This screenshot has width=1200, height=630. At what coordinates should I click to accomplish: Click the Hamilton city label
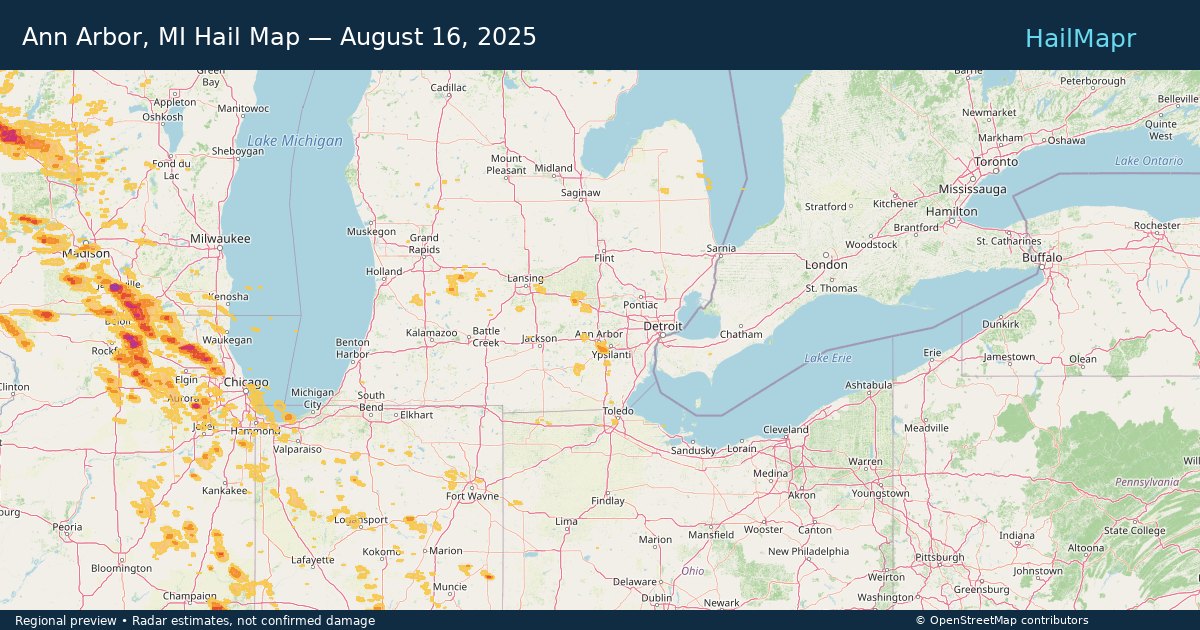pyautogui.click(x=952, y=212)
